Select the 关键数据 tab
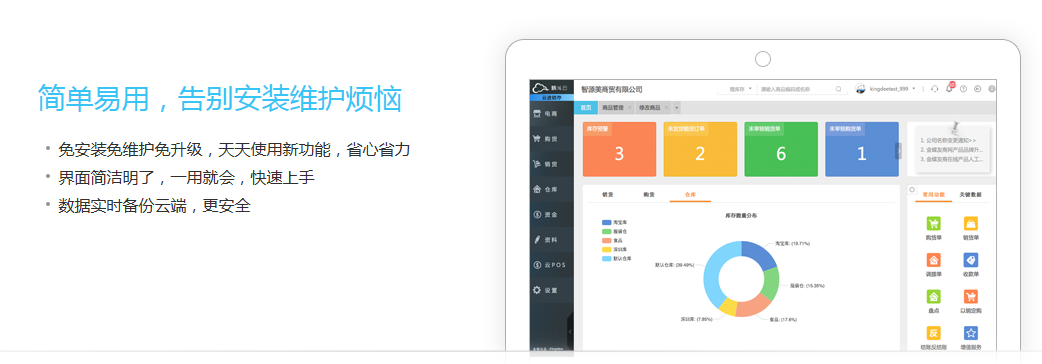1042x364 pixels. (970, 195)
